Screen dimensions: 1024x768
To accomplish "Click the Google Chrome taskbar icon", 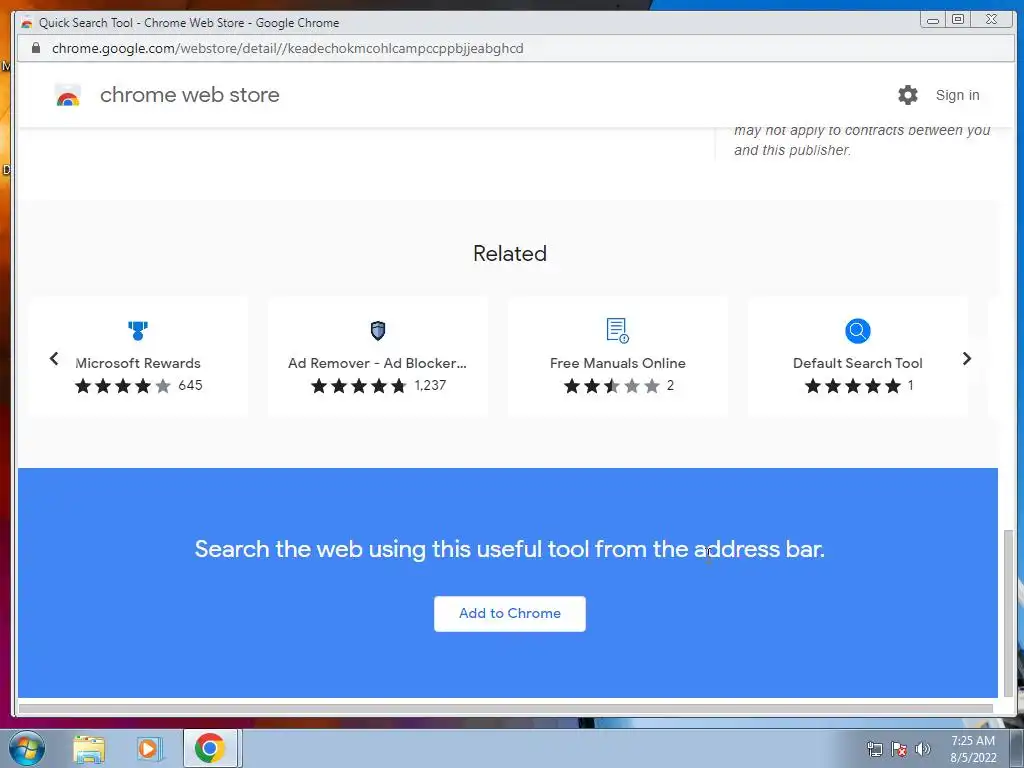I will click(210, 748).
